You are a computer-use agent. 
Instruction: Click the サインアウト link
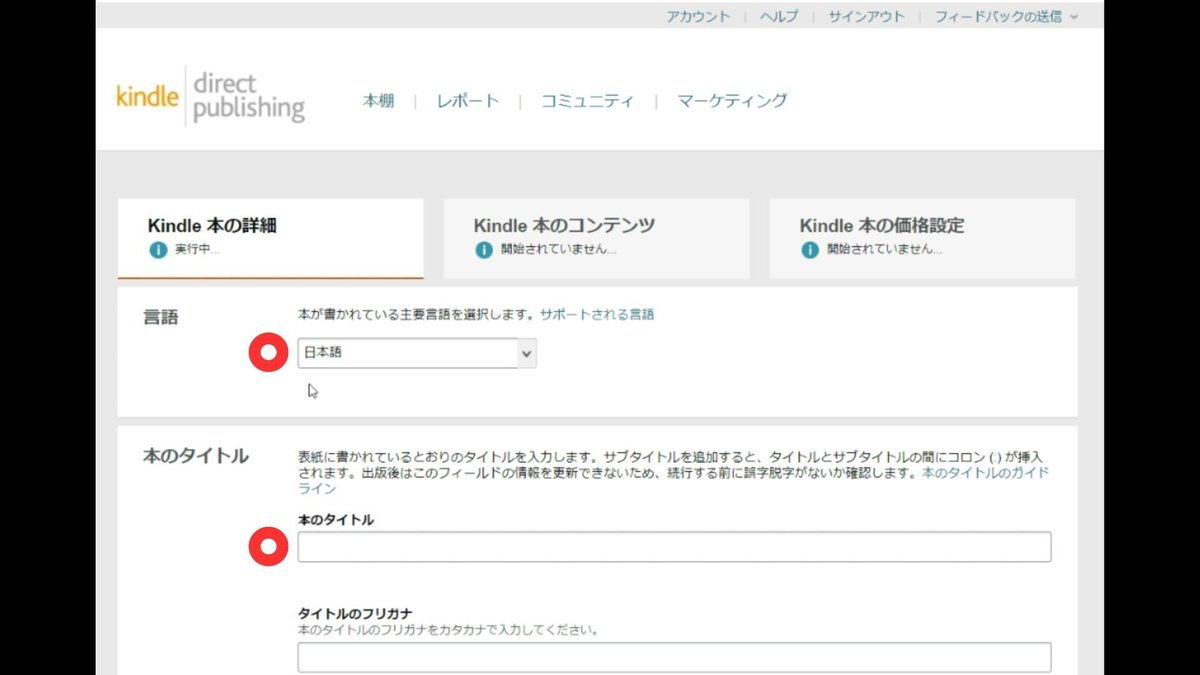866,16
